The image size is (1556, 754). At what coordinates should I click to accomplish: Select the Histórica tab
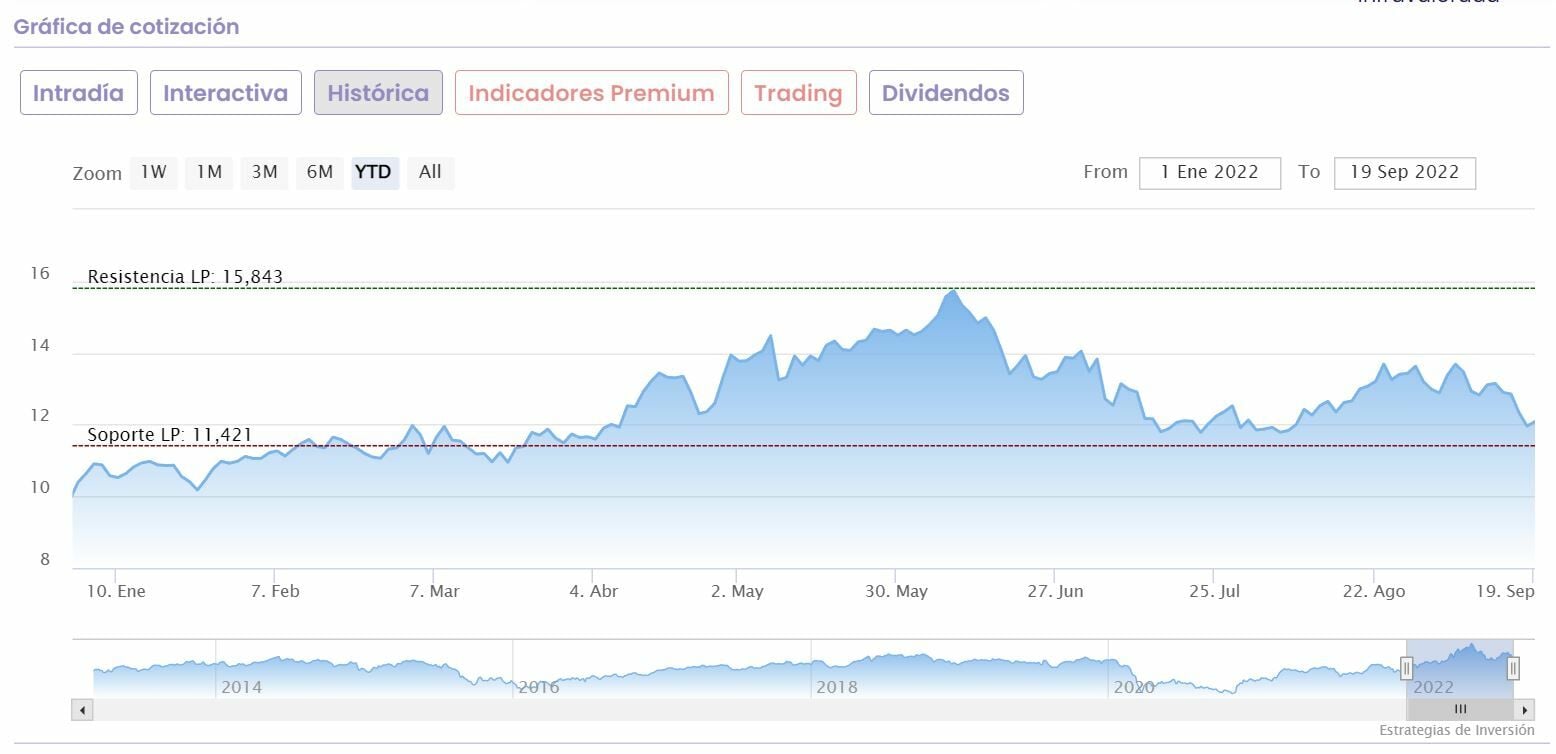click(378, 93)
